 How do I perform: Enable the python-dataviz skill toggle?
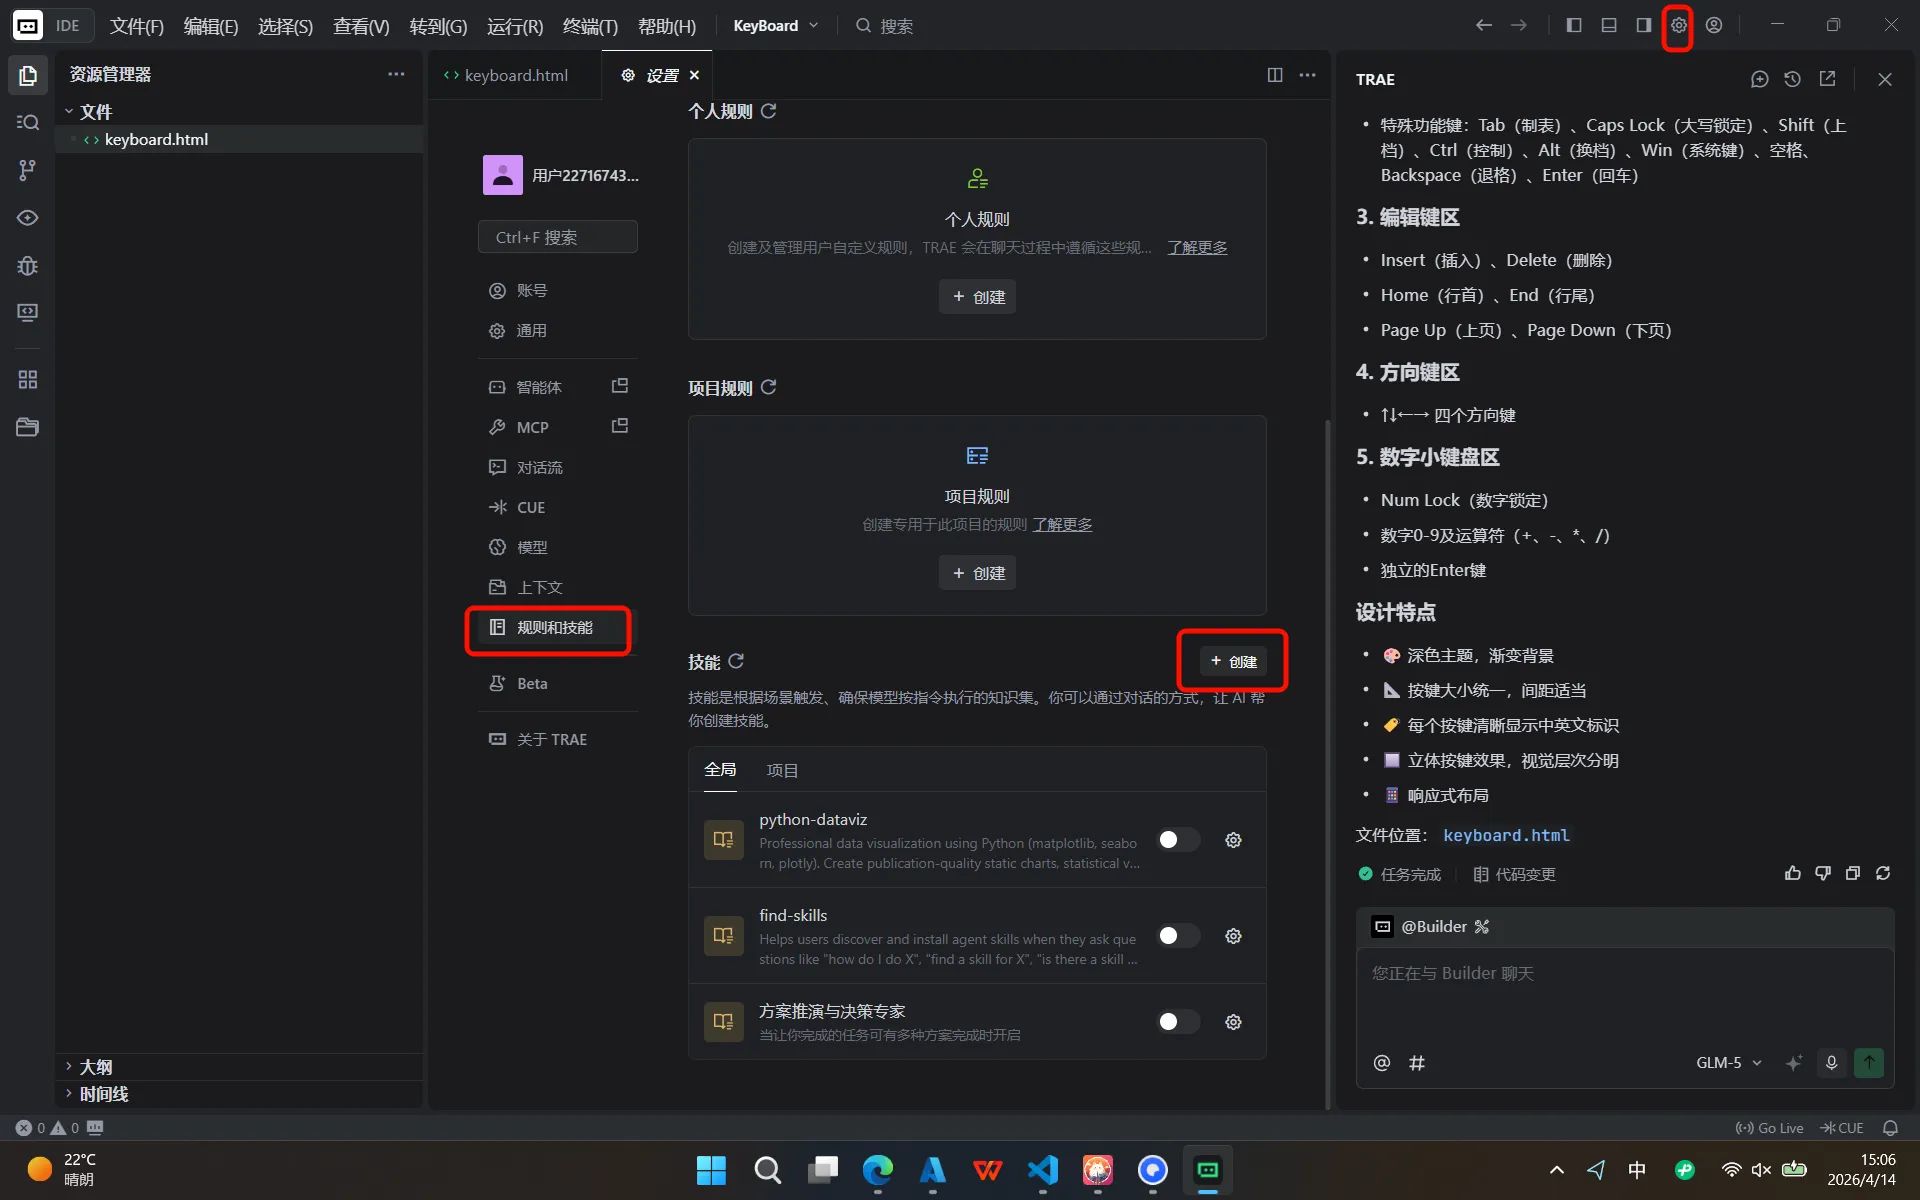click(x=1178, y=840)
